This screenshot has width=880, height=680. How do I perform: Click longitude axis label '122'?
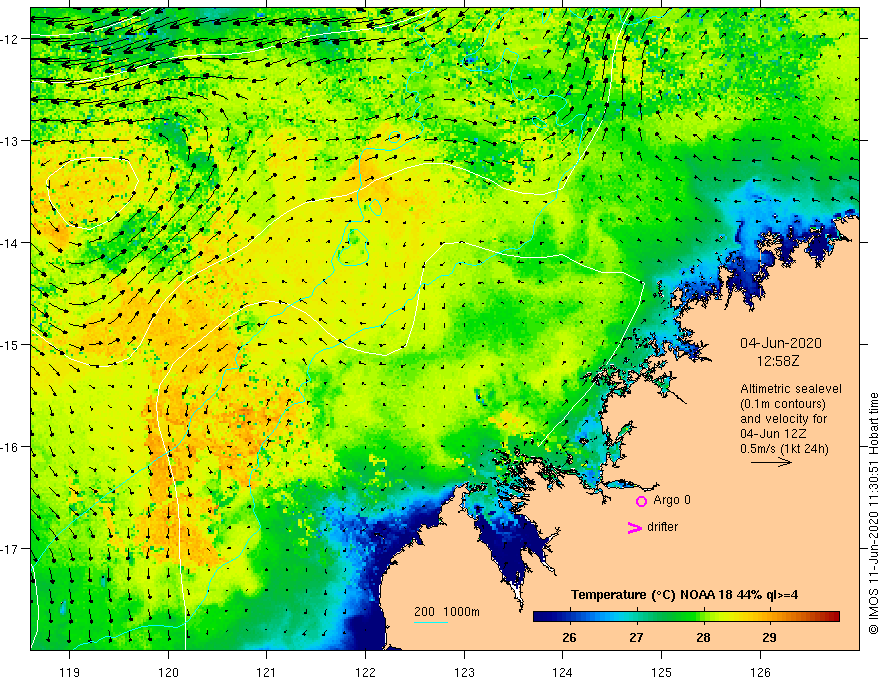[365, 672]
